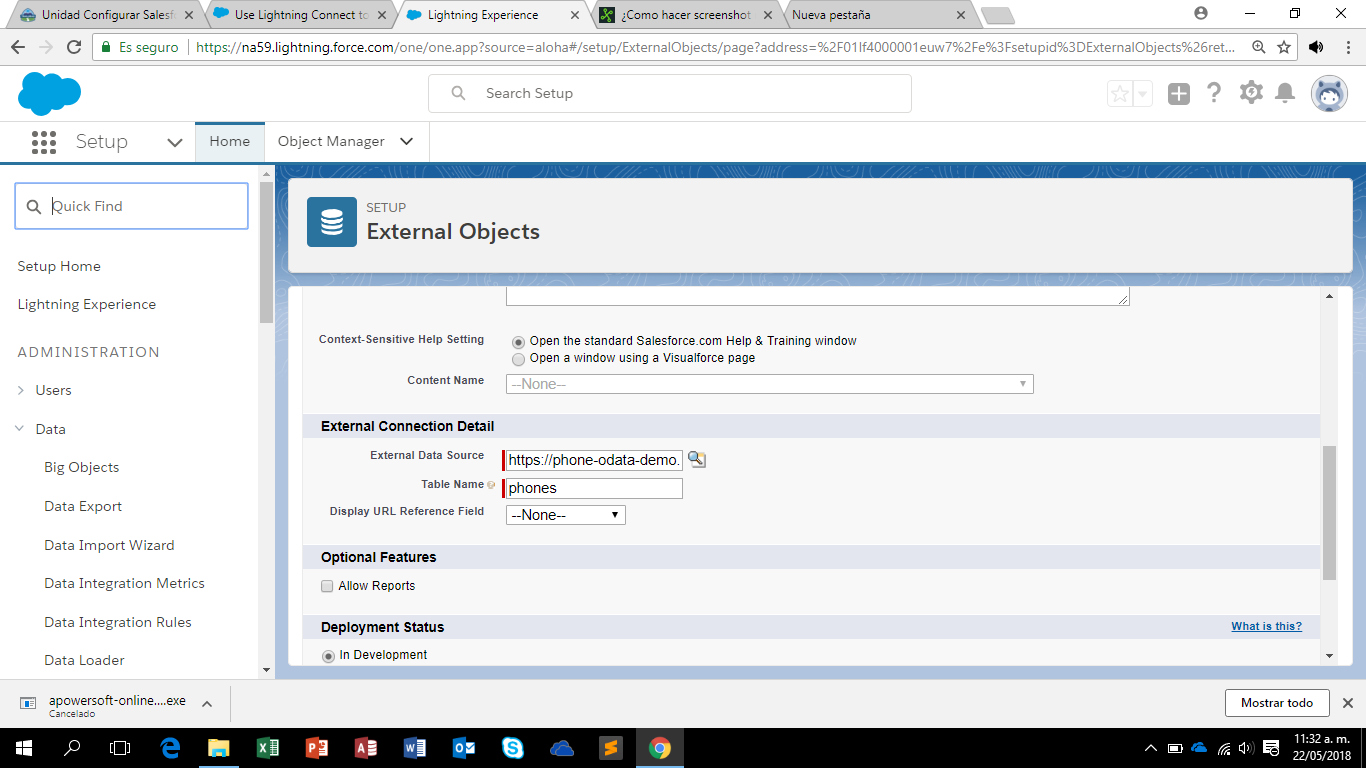Image resolution: width=1366 pixels, height=768 pixels.
Task: Click the Table Name input field
Action: [594, 488]
